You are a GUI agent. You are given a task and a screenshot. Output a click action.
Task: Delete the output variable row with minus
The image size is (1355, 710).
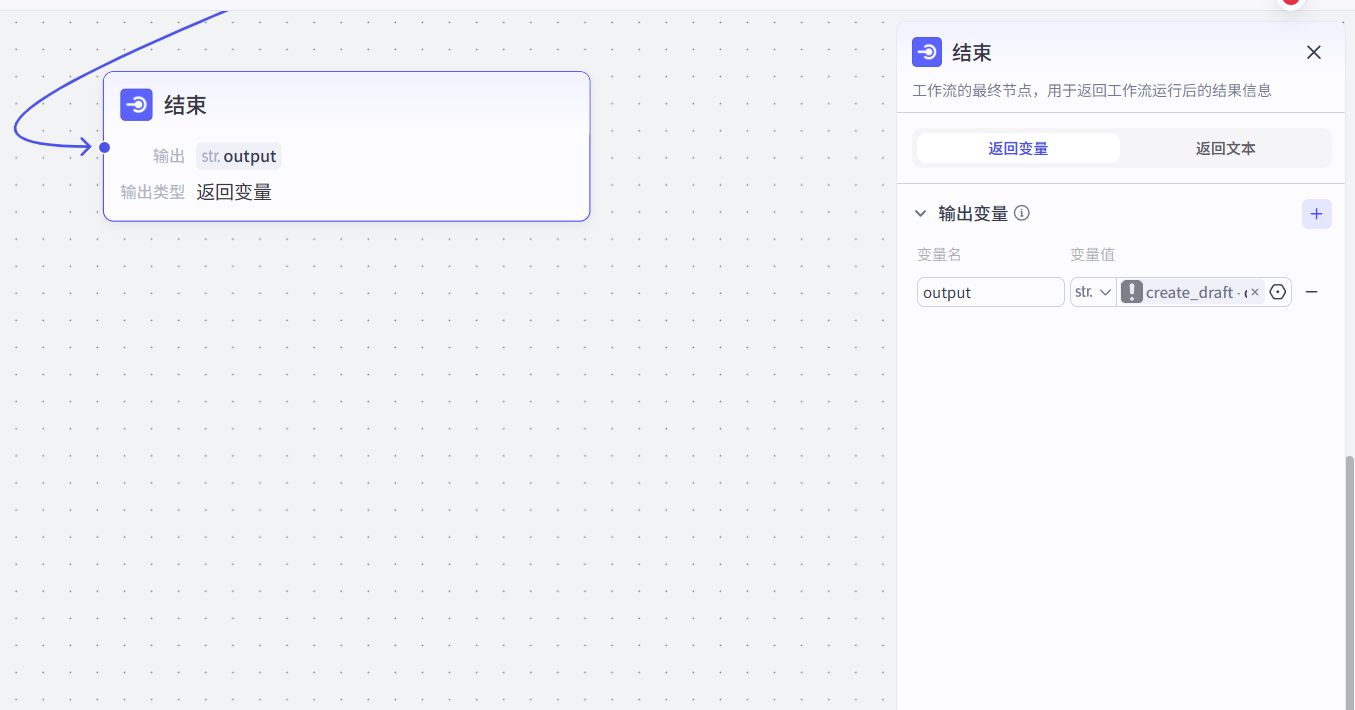pyautogui.click(x=1312, y=292)
